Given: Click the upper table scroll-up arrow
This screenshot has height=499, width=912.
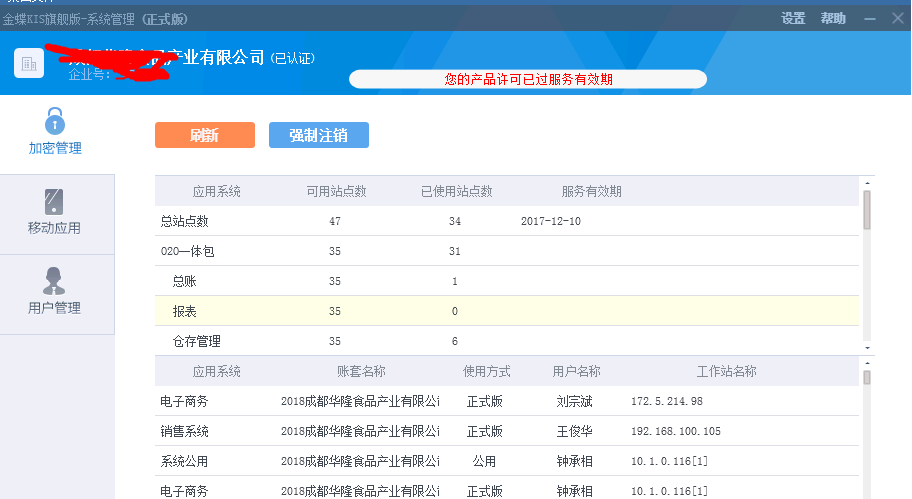Looking at the screenshot, I should click(867, 183).
